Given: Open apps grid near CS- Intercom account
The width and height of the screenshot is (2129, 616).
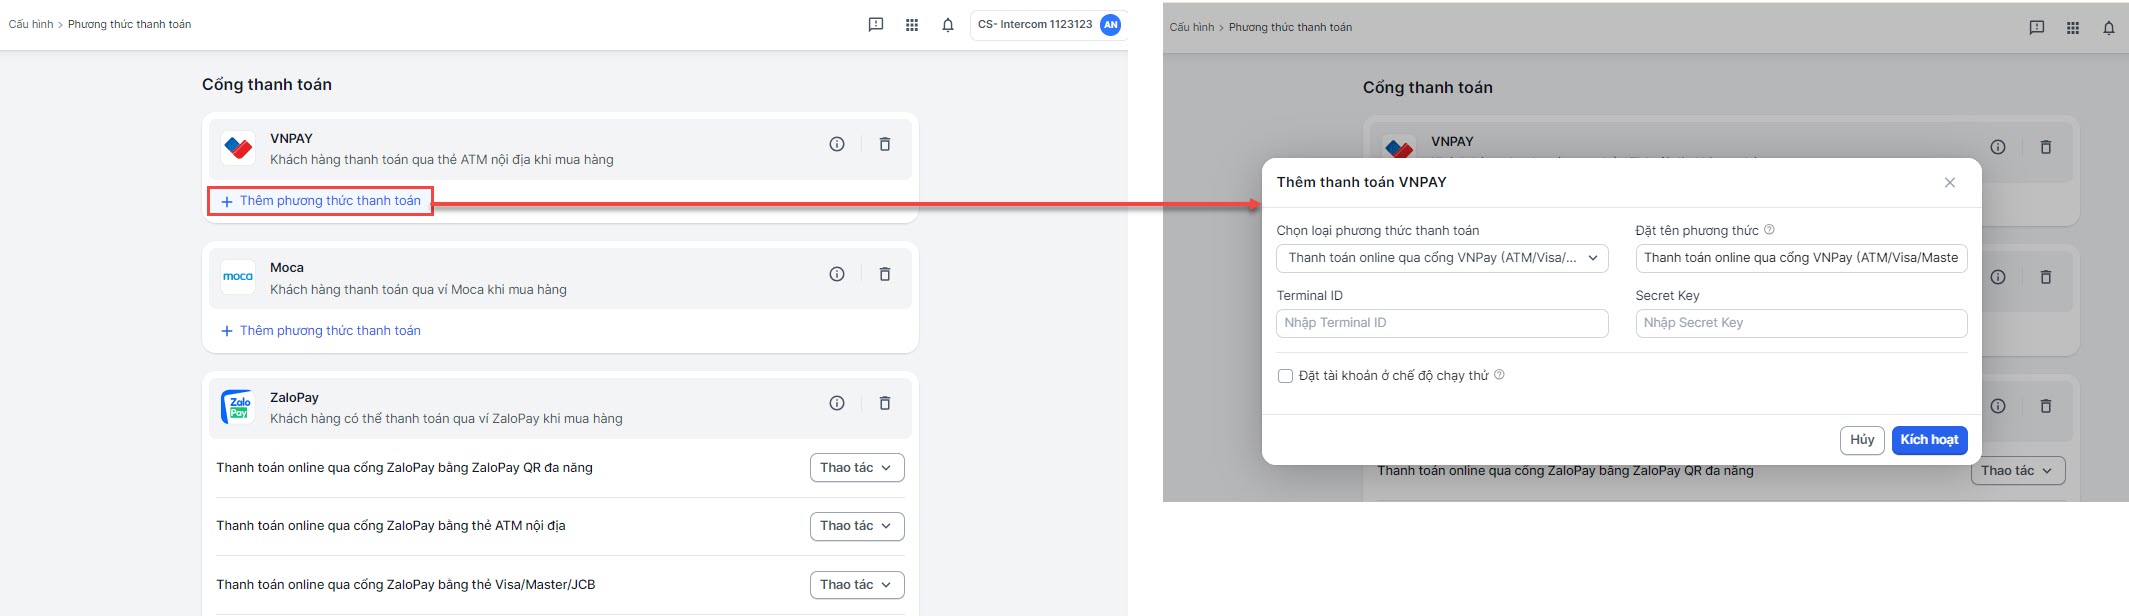Looking at the screenshot, I should click(x=912, y=25).
